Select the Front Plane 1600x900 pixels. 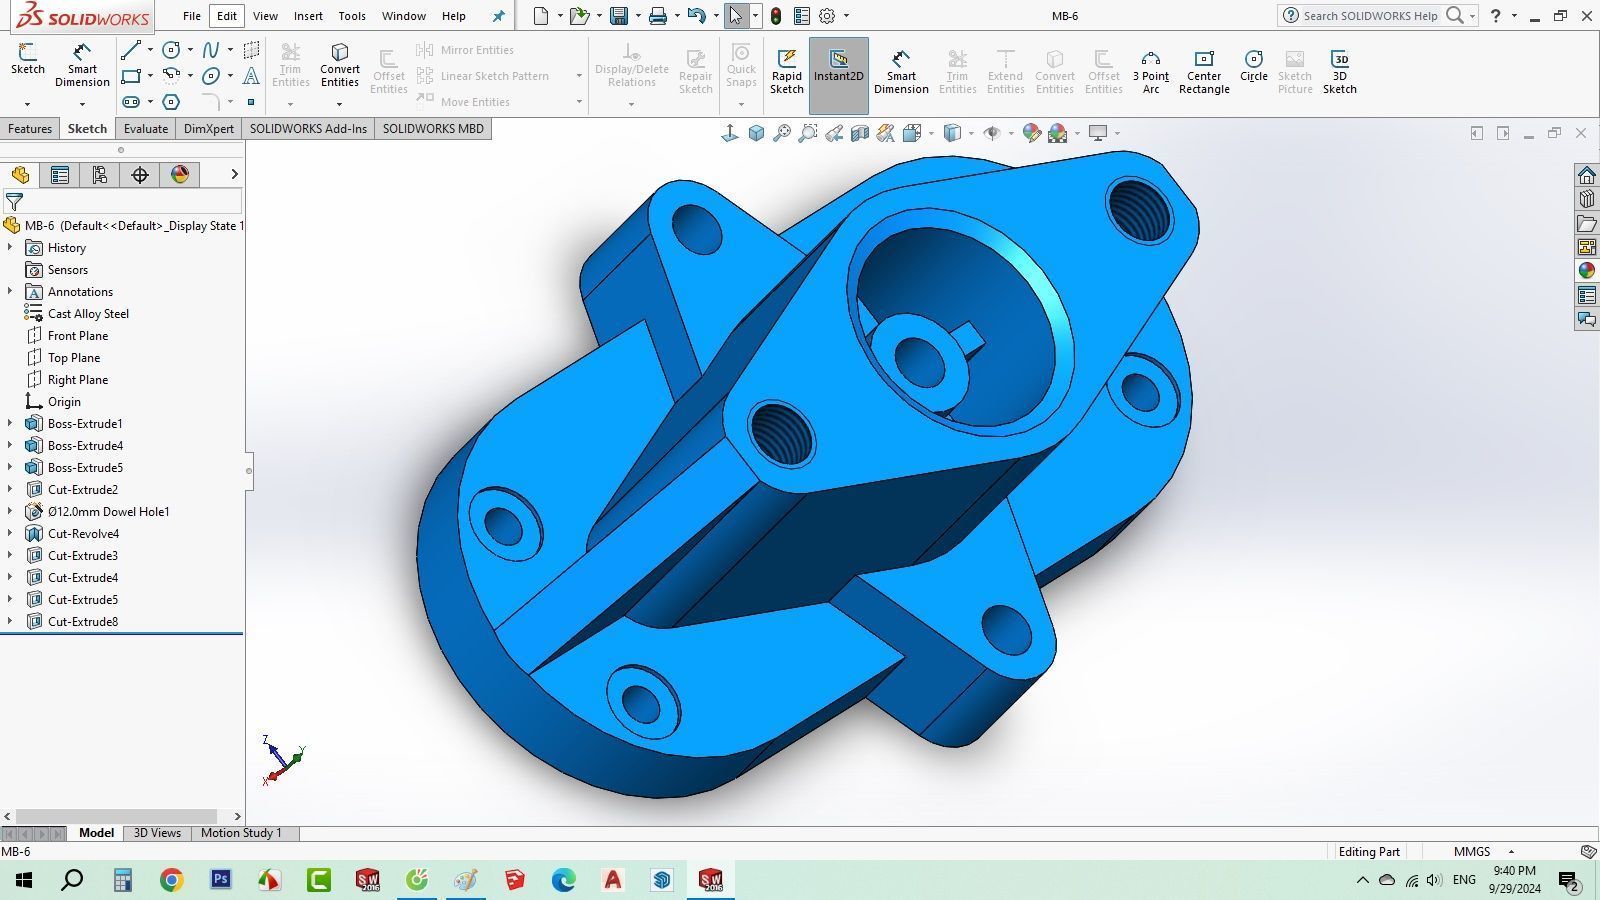pos(78,335)
